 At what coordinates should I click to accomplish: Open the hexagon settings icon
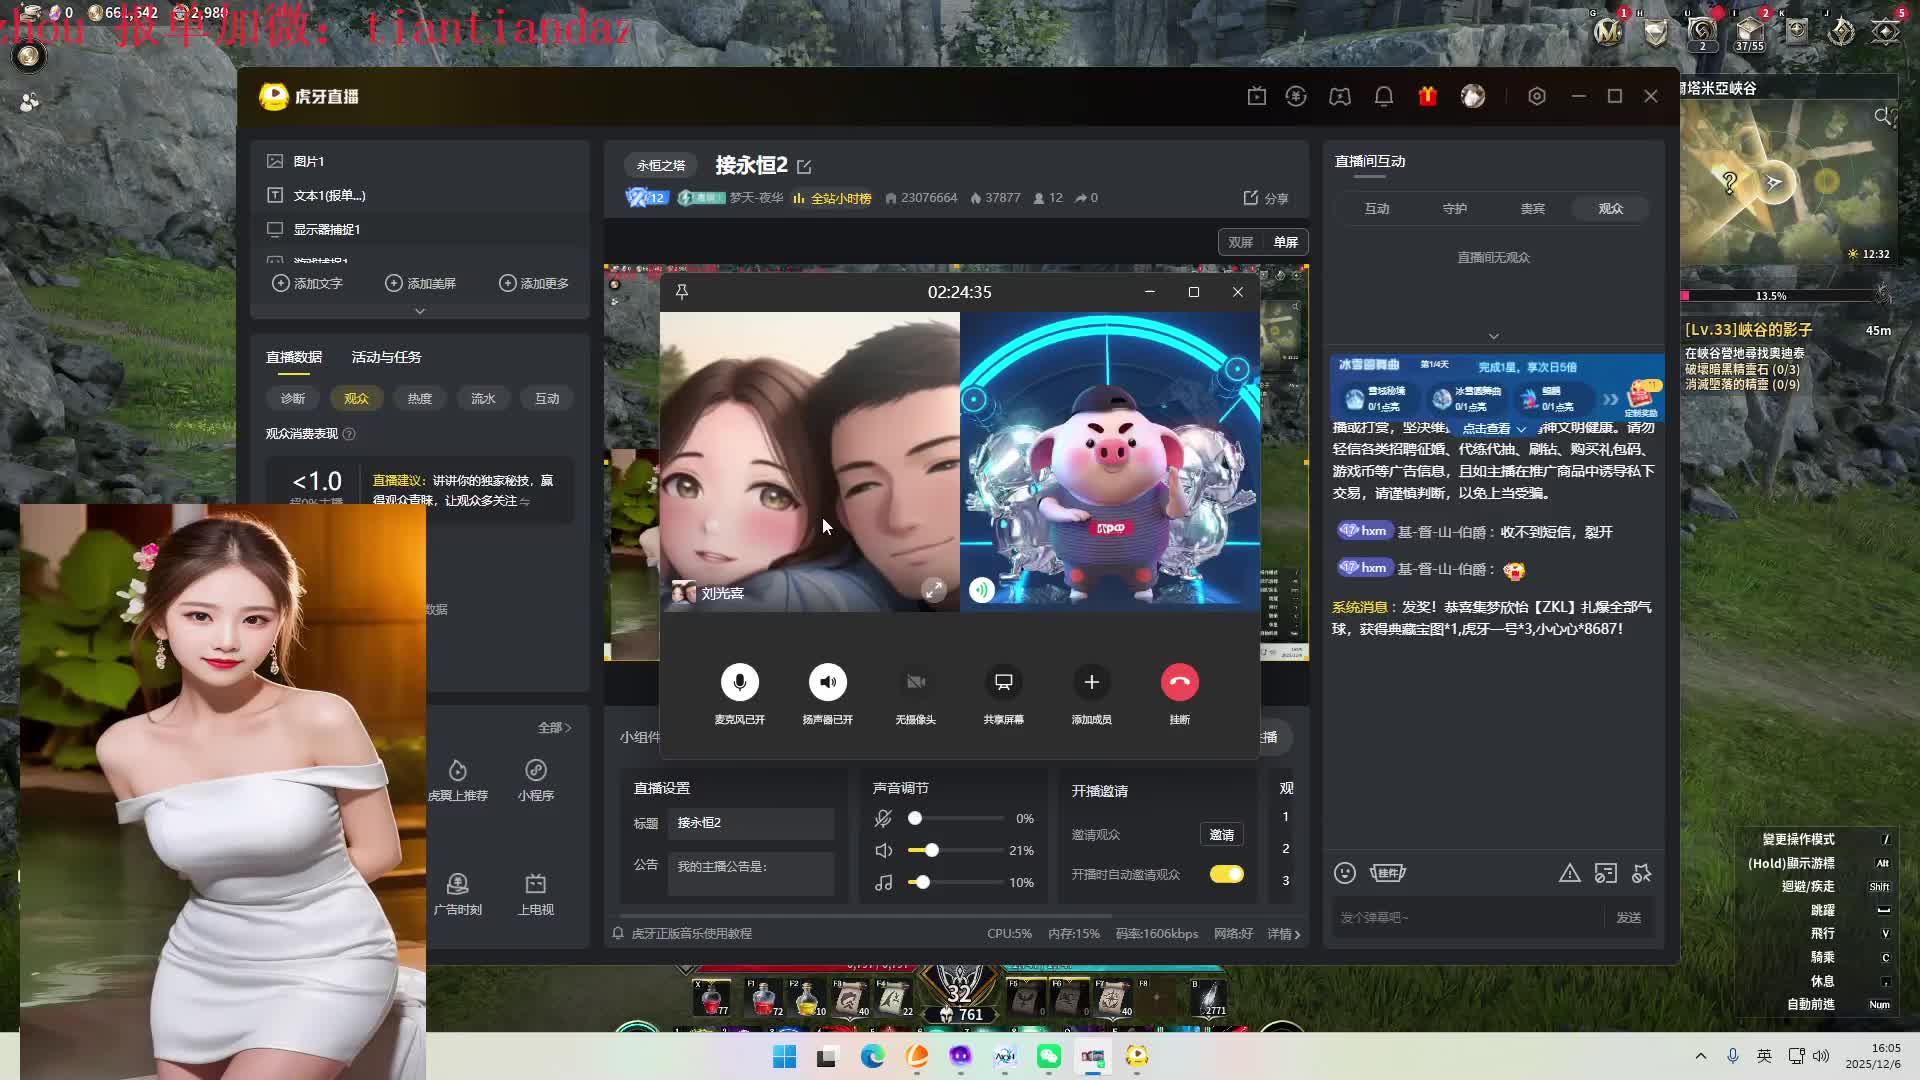1537,96
